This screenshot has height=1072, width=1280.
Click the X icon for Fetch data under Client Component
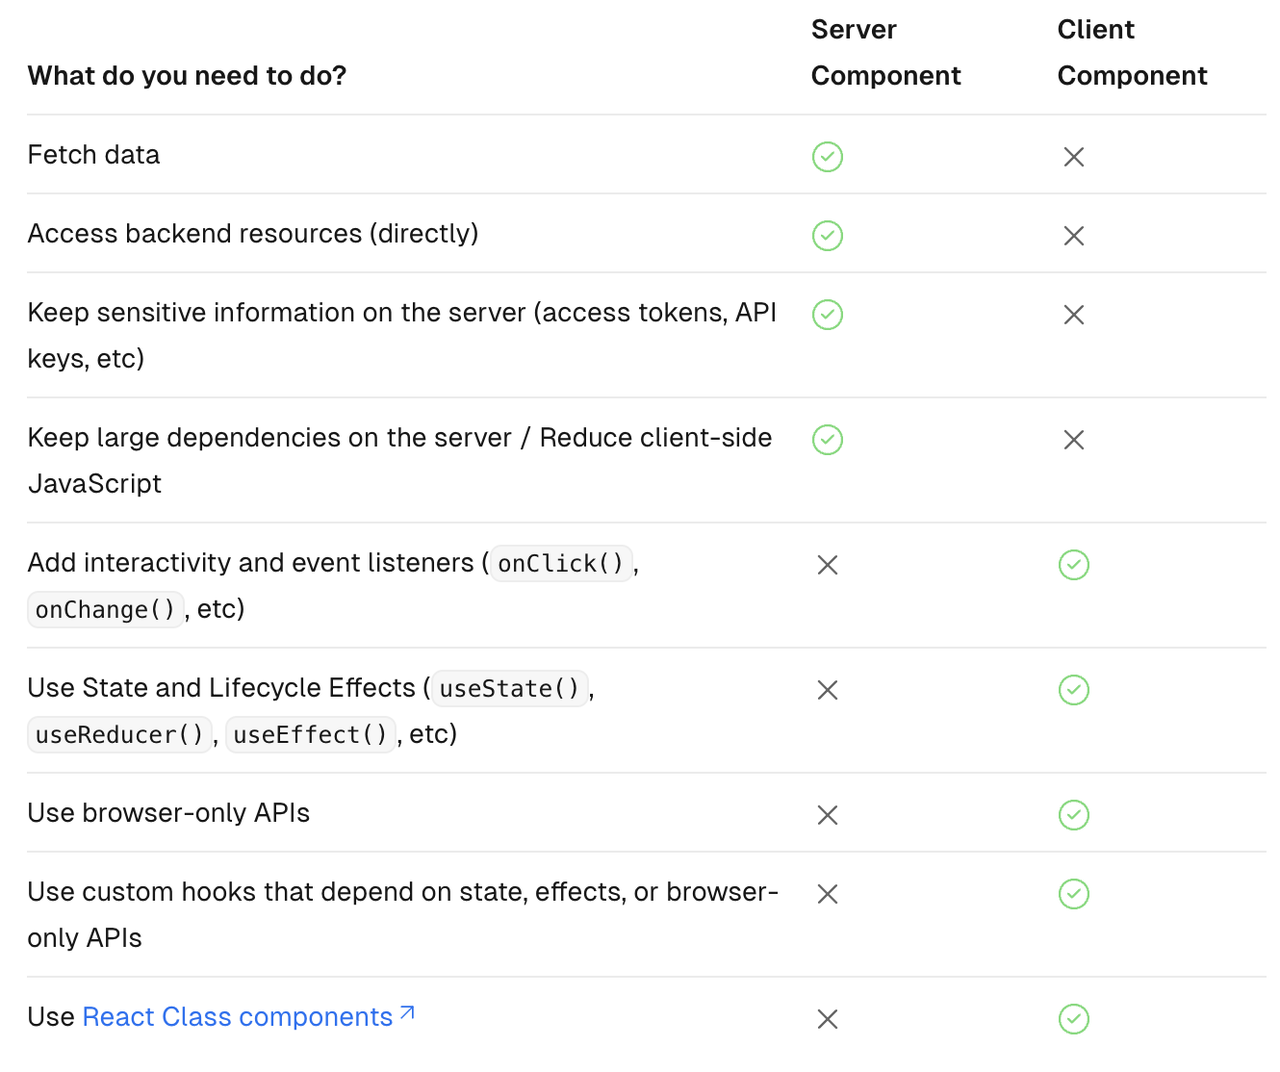coord(1073,157)
